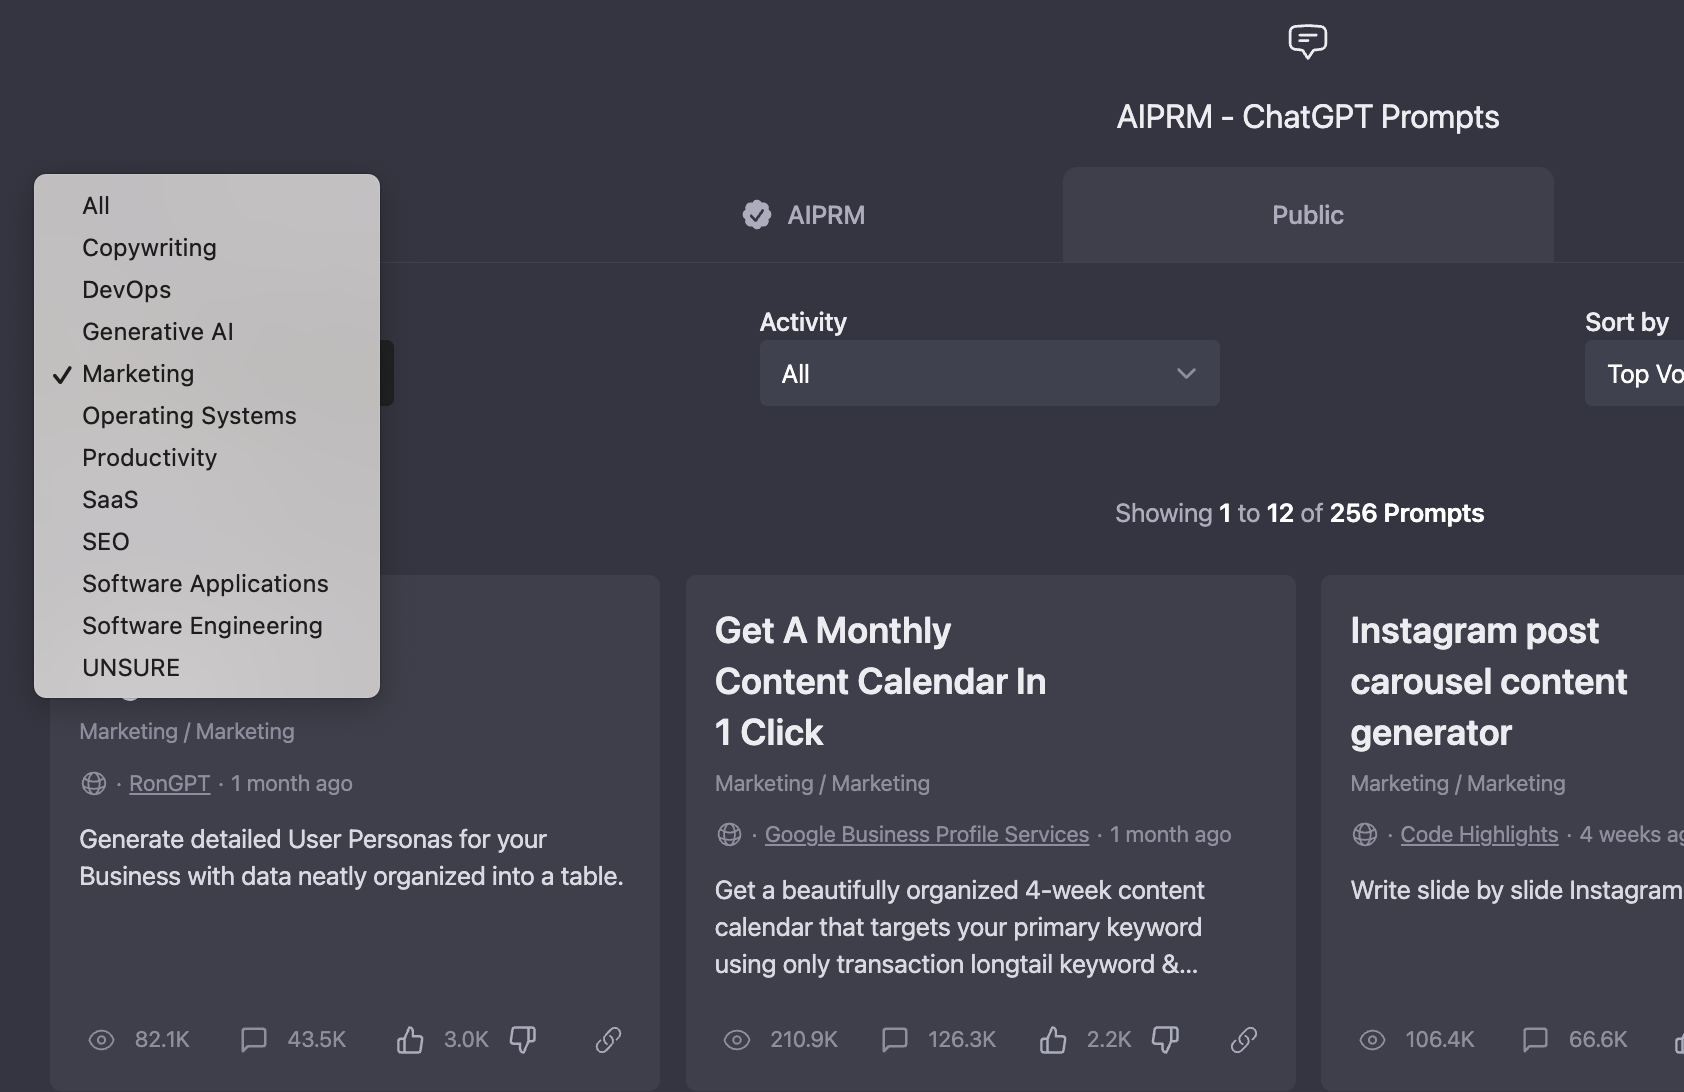This screenshot has height=1092, width=1684.
Task: Click the AIPRM - ChatGPT Prompts heading
Action: click(x=1308, y=117)
